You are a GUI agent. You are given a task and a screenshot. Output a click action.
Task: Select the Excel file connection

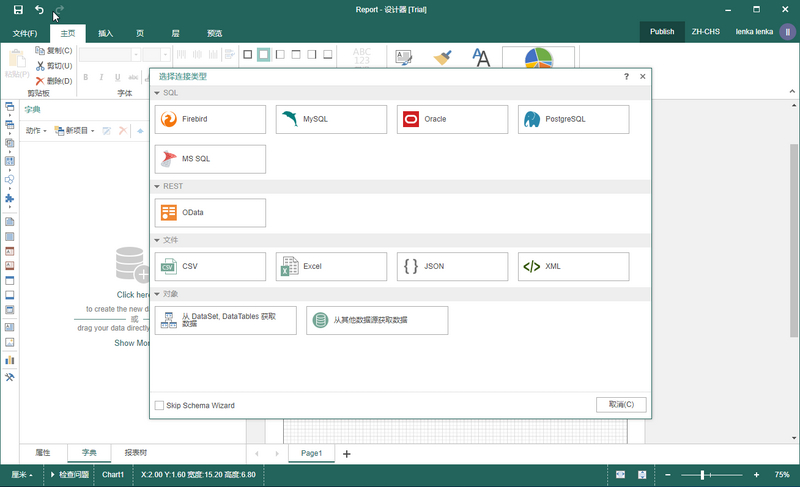(331, 267)
